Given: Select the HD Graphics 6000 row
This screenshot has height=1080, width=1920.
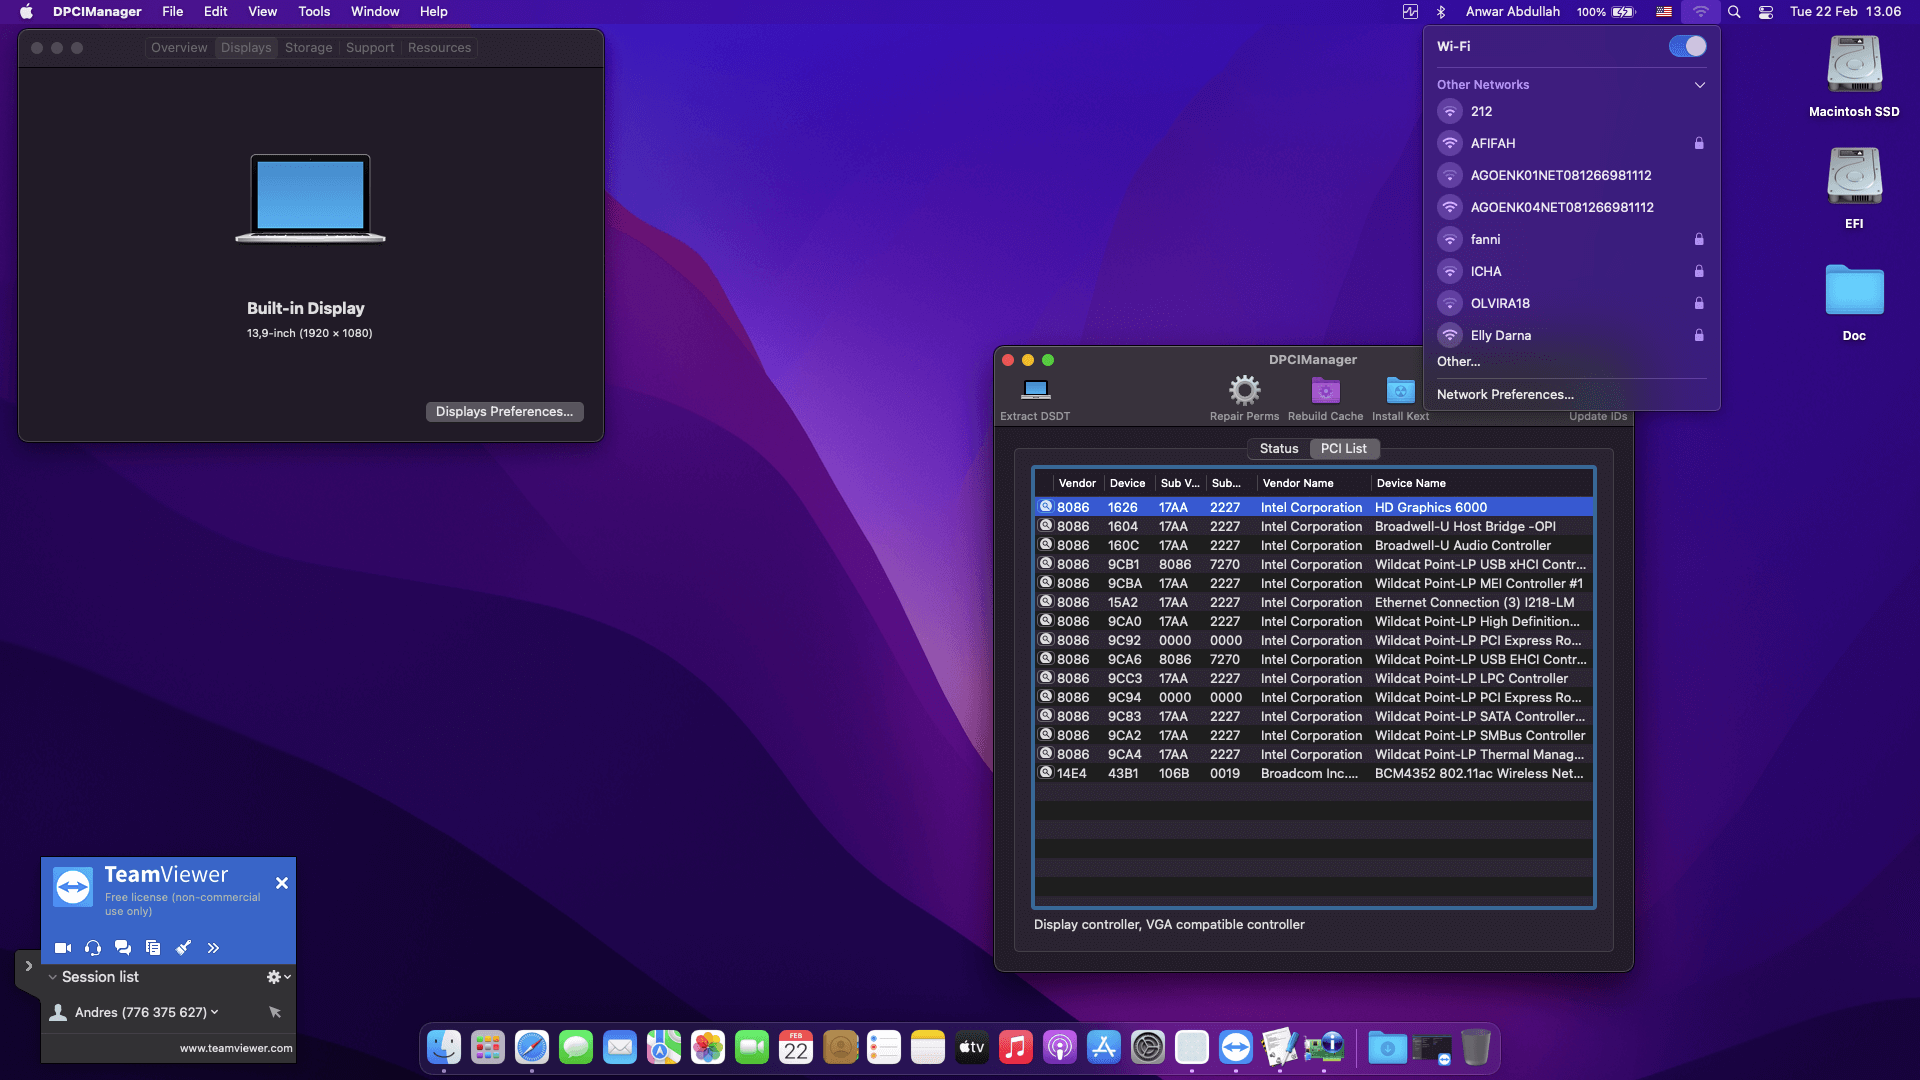Looking at the screenshot, I should point(1314,507).
